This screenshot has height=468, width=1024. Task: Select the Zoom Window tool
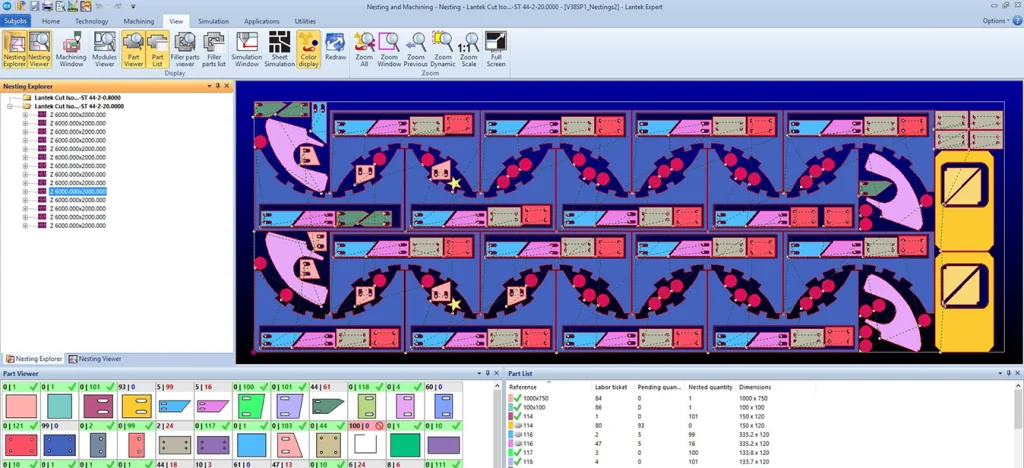coord(389,49)
